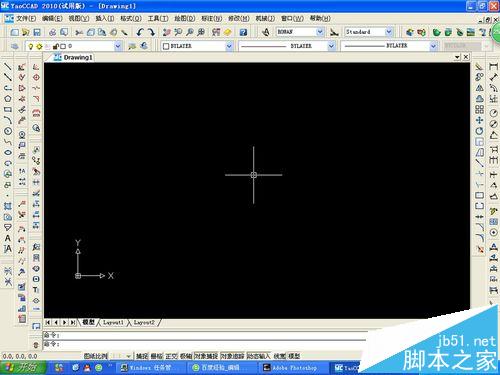Expand the layer list dropdown showing layer 0
This screenshot has width=500, height=375.
tap(118, 46)
